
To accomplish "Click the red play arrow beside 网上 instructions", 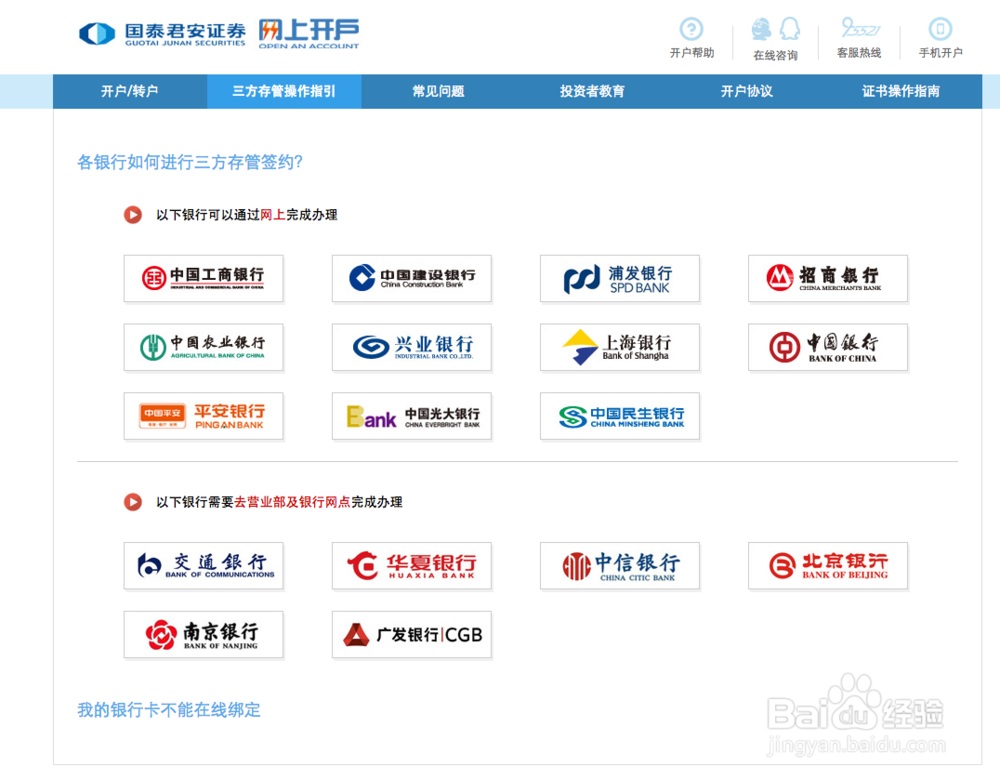I will point(131,214).
